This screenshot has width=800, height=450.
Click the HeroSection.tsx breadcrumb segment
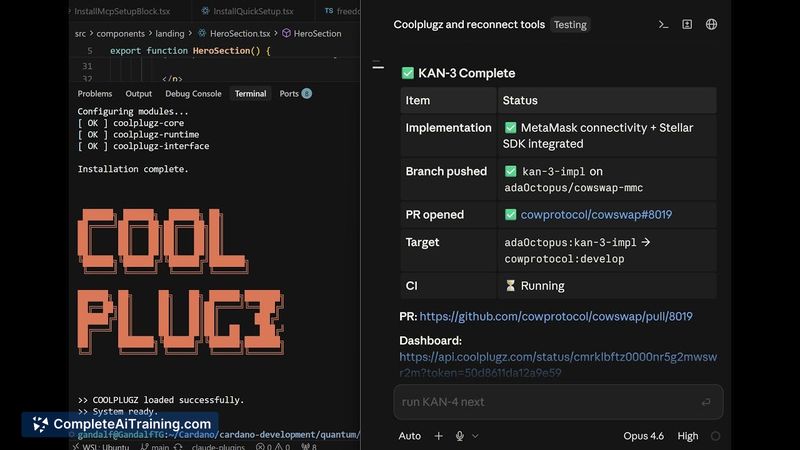(x=240, y=33)
